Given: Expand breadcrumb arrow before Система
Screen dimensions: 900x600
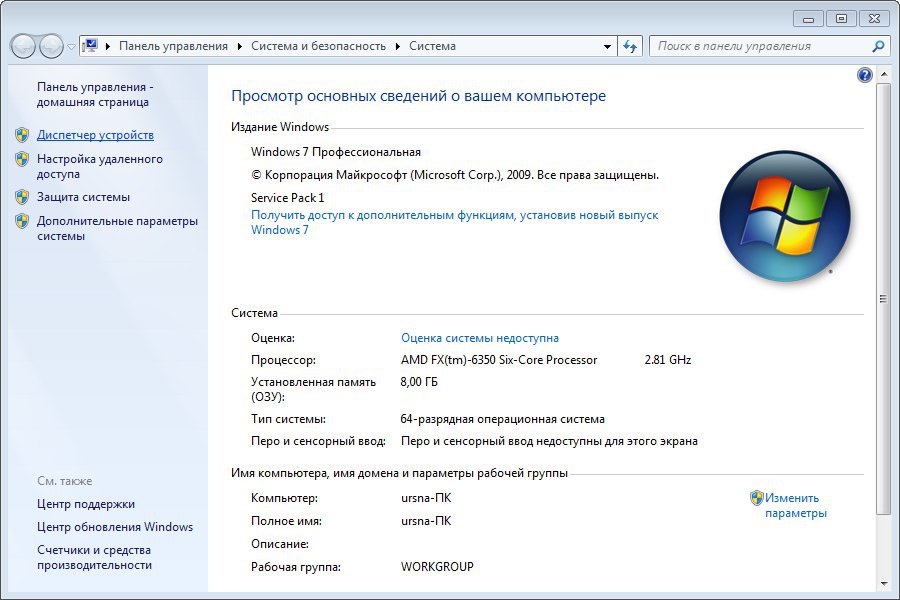Looking at the screenshot, I should pos(397,46).
